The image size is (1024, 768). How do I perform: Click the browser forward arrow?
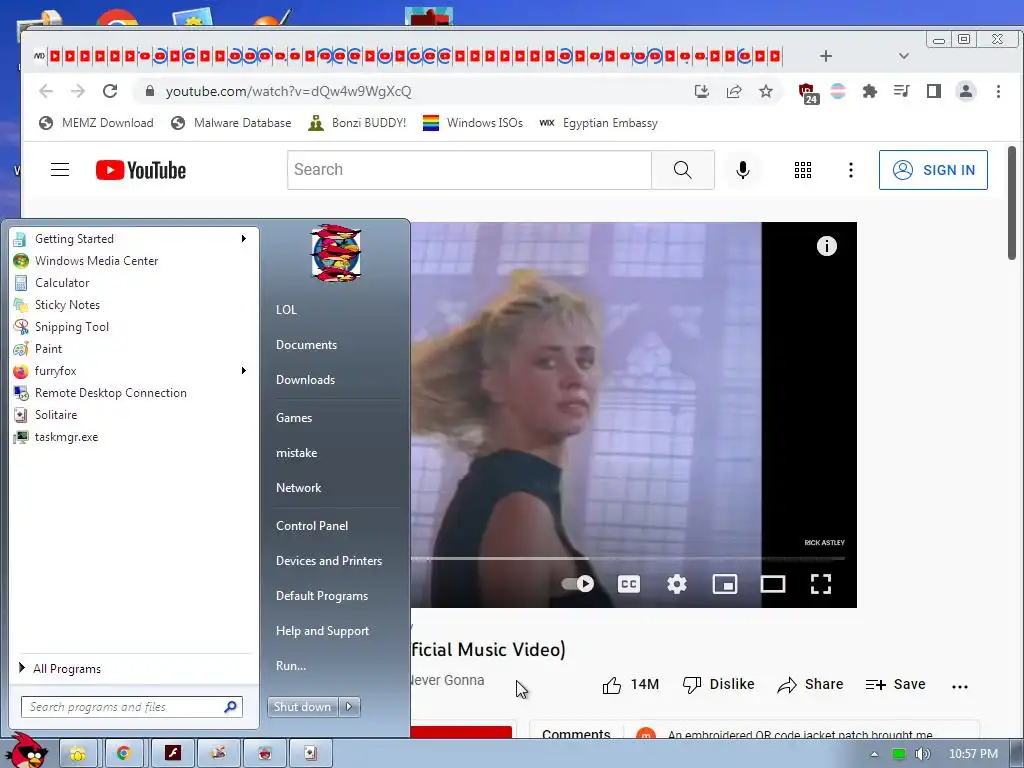tap(78, 91)
